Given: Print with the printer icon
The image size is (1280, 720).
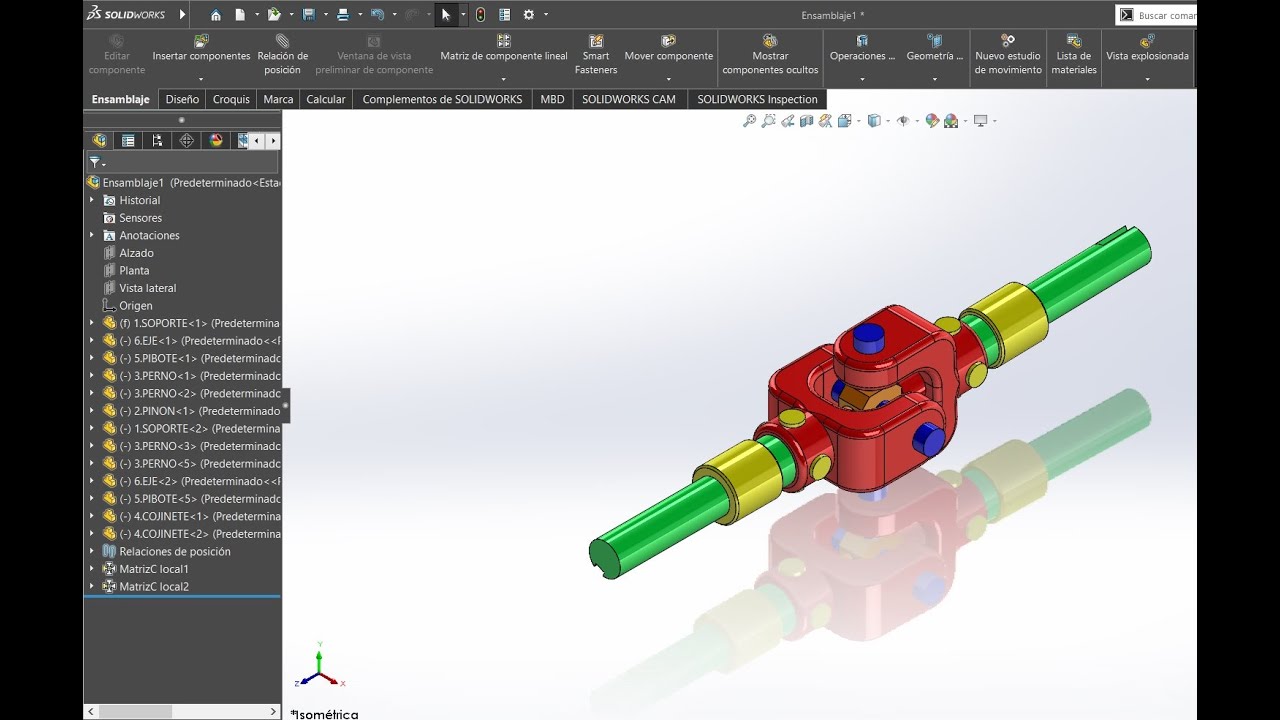Looking at the screenshot, I should point(343,15).
